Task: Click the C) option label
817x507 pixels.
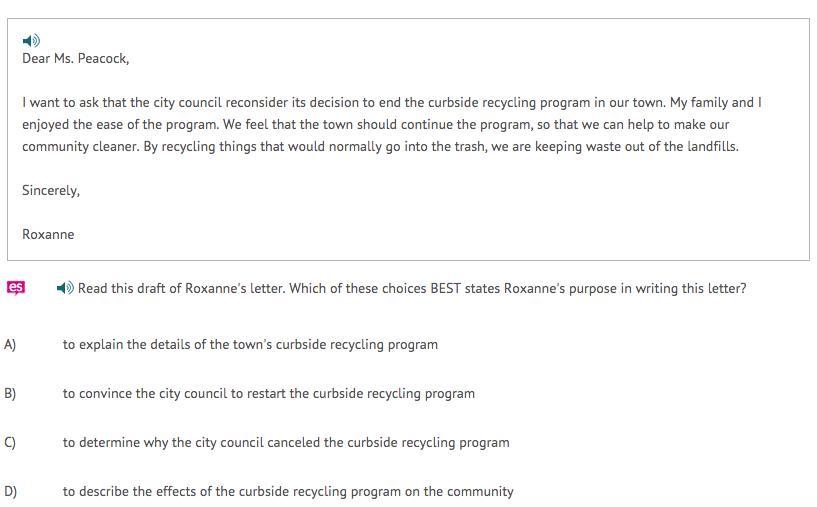Action: (10, 443)
